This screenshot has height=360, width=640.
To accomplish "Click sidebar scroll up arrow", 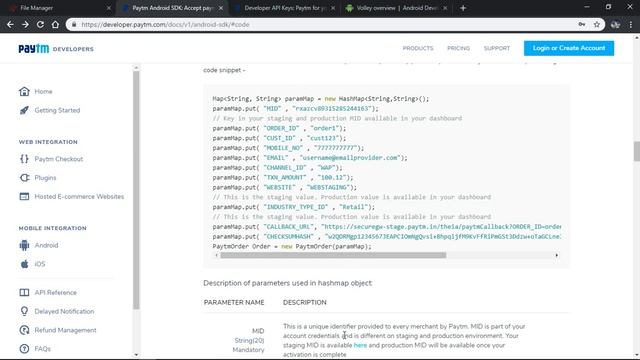I will 136,68.
